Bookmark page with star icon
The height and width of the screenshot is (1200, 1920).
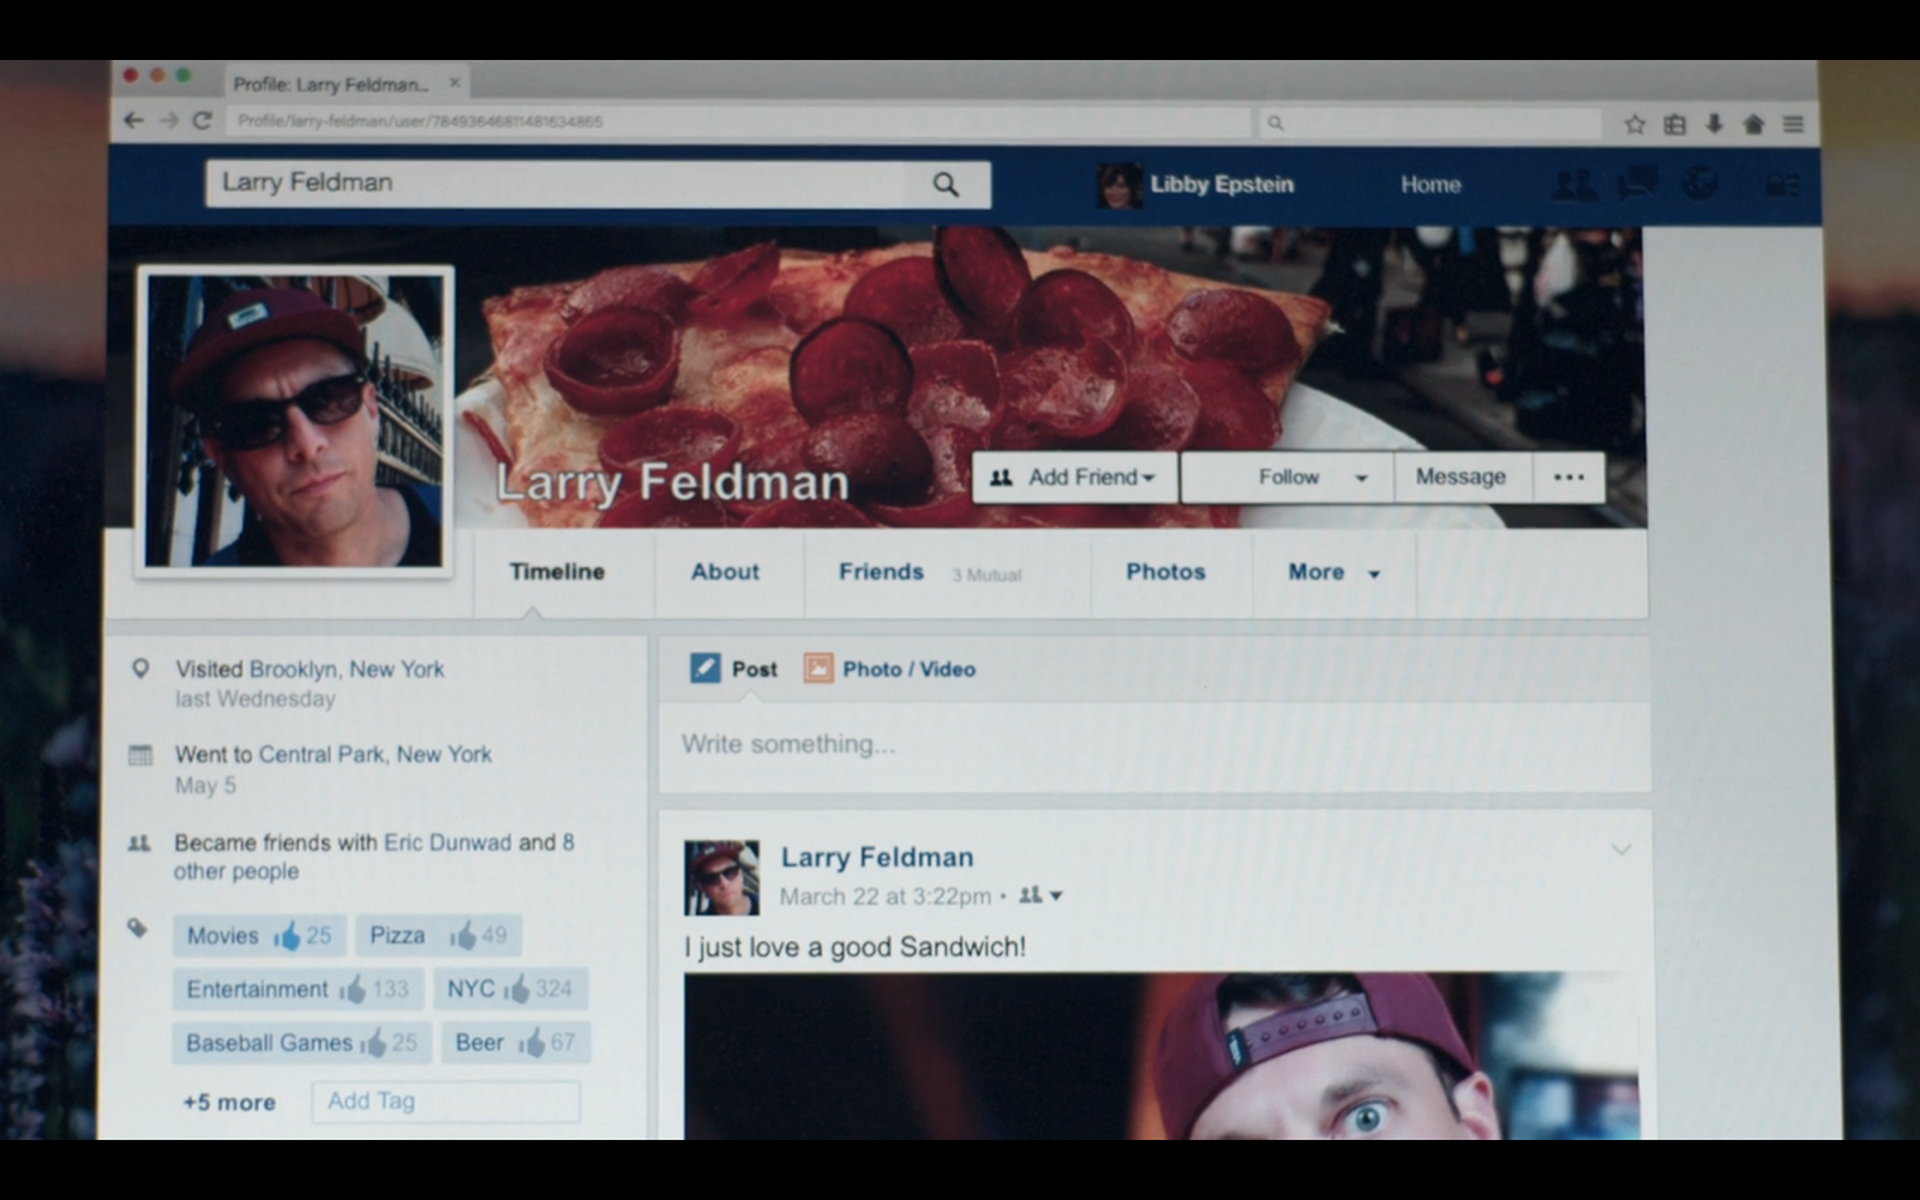point(1635,124)
